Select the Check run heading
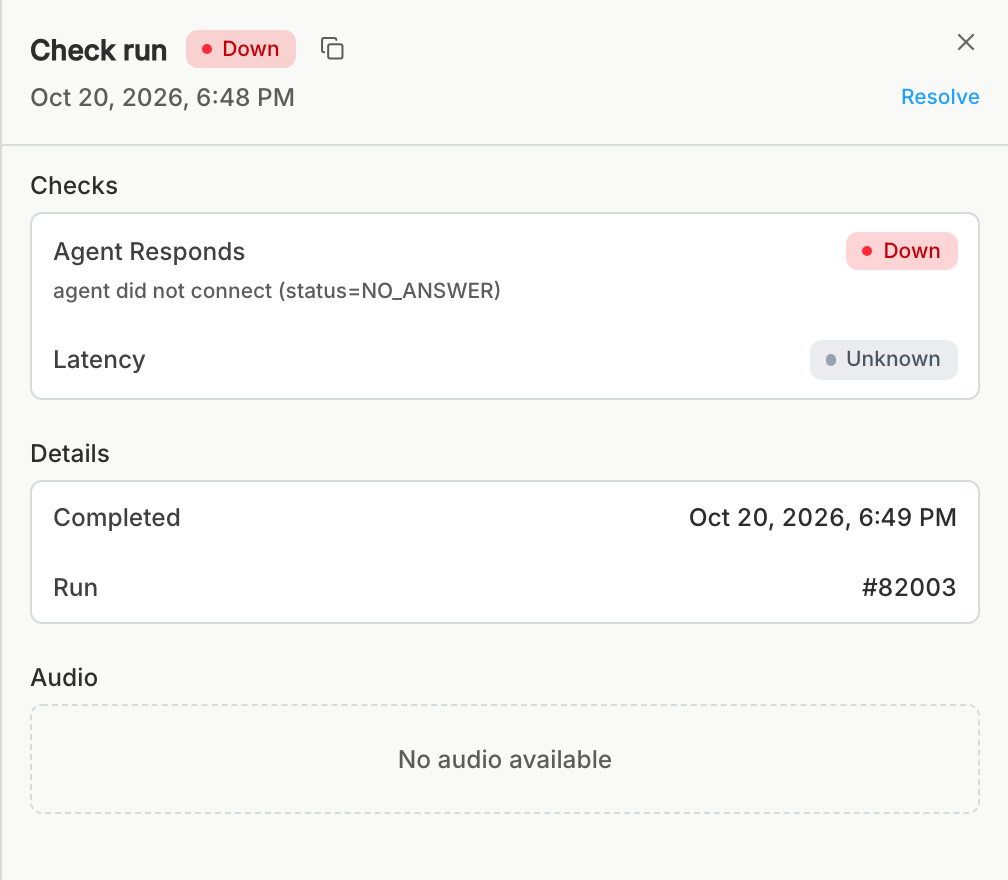The width and height of the screenshot is (1008, 880). pos(98,50)
